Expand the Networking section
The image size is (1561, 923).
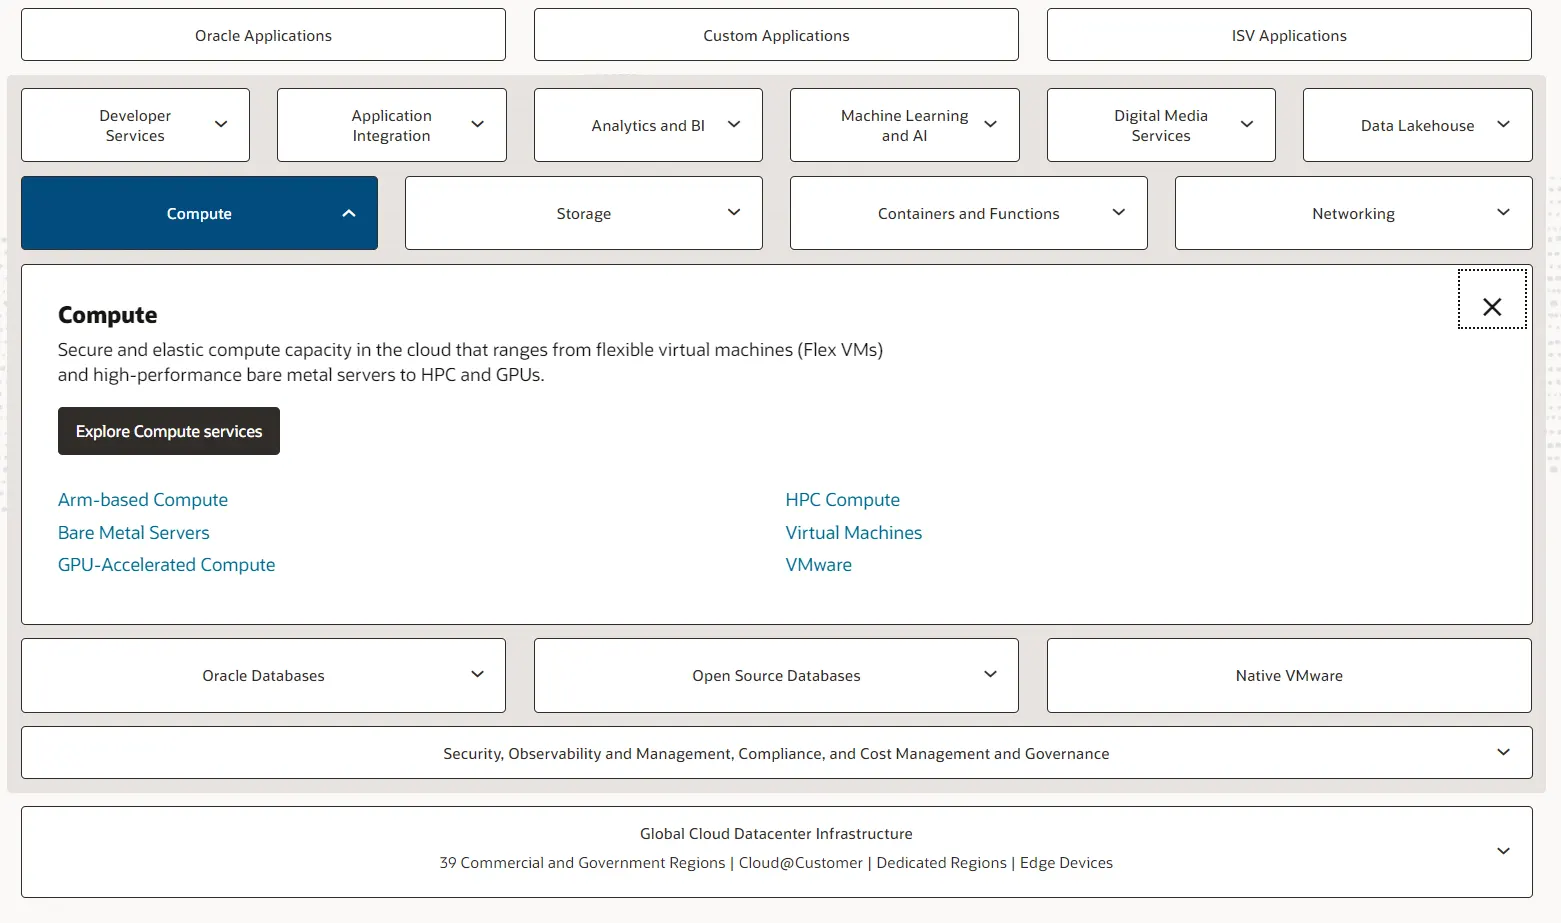1354,213
